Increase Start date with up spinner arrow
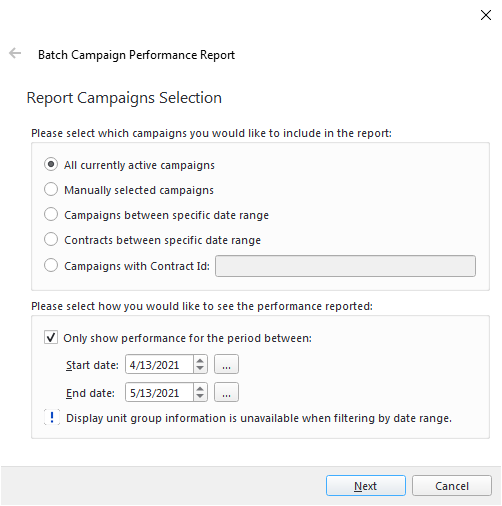 [x=200, y=361]
